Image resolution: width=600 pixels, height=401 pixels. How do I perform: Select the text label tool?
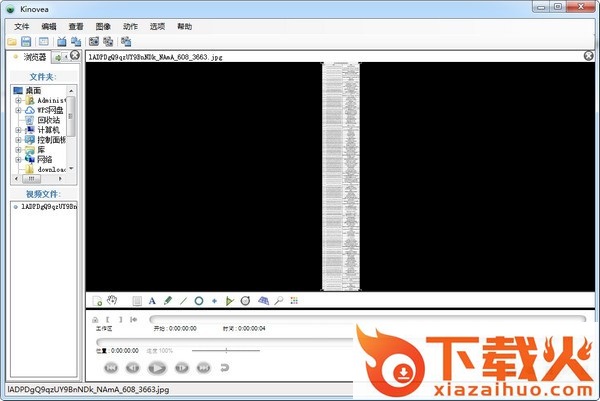152,300
